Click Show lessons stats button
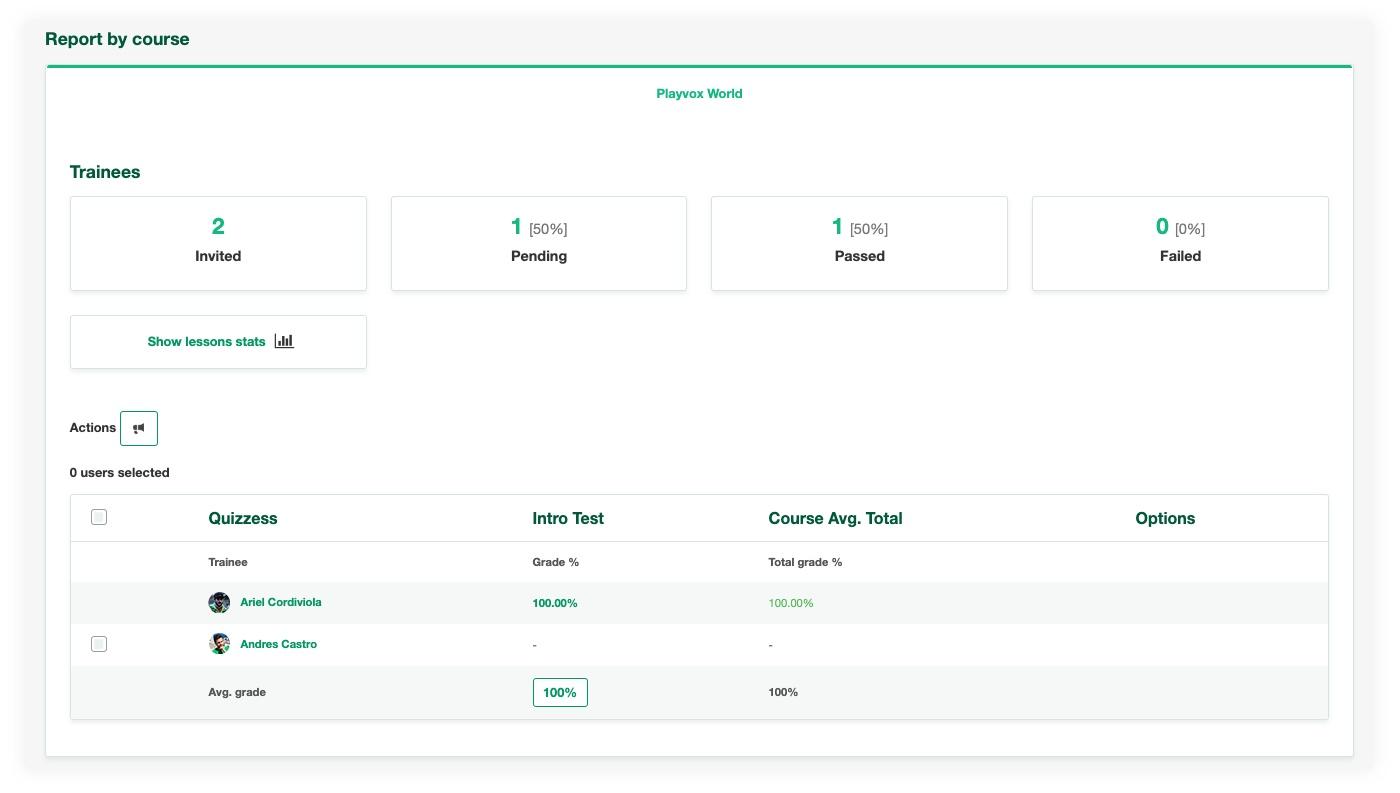Screen dimensions: 1400x793 [x=218, y=342]
